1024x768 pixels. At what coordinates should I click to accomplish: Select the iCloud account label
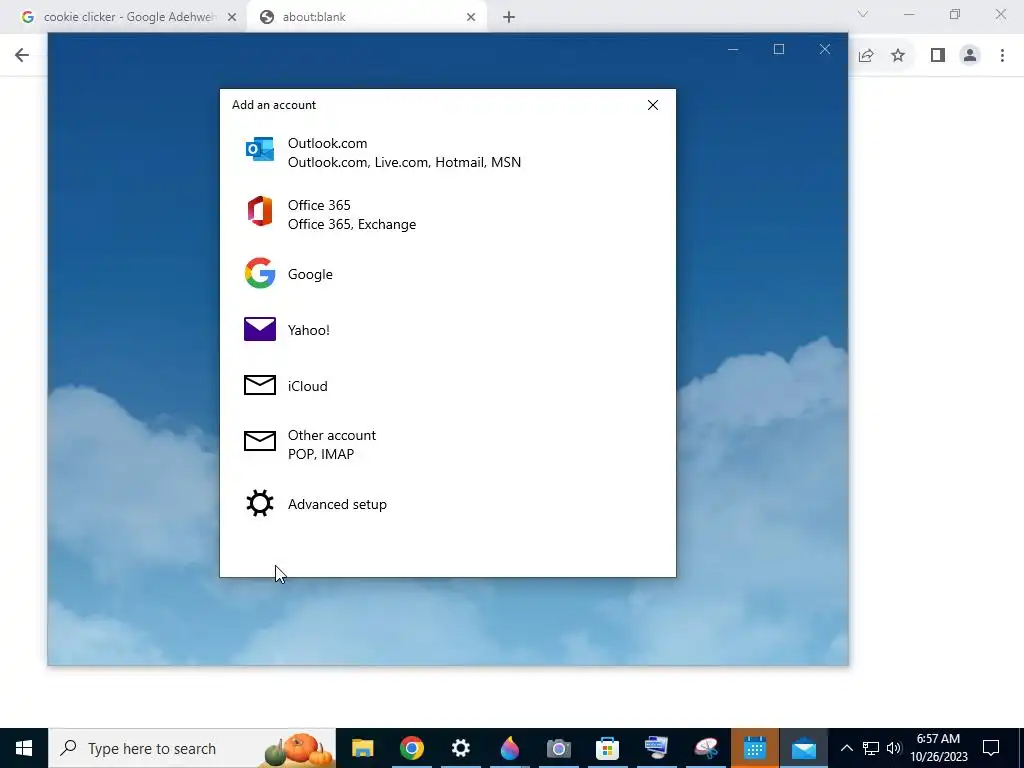click(308, 386)
